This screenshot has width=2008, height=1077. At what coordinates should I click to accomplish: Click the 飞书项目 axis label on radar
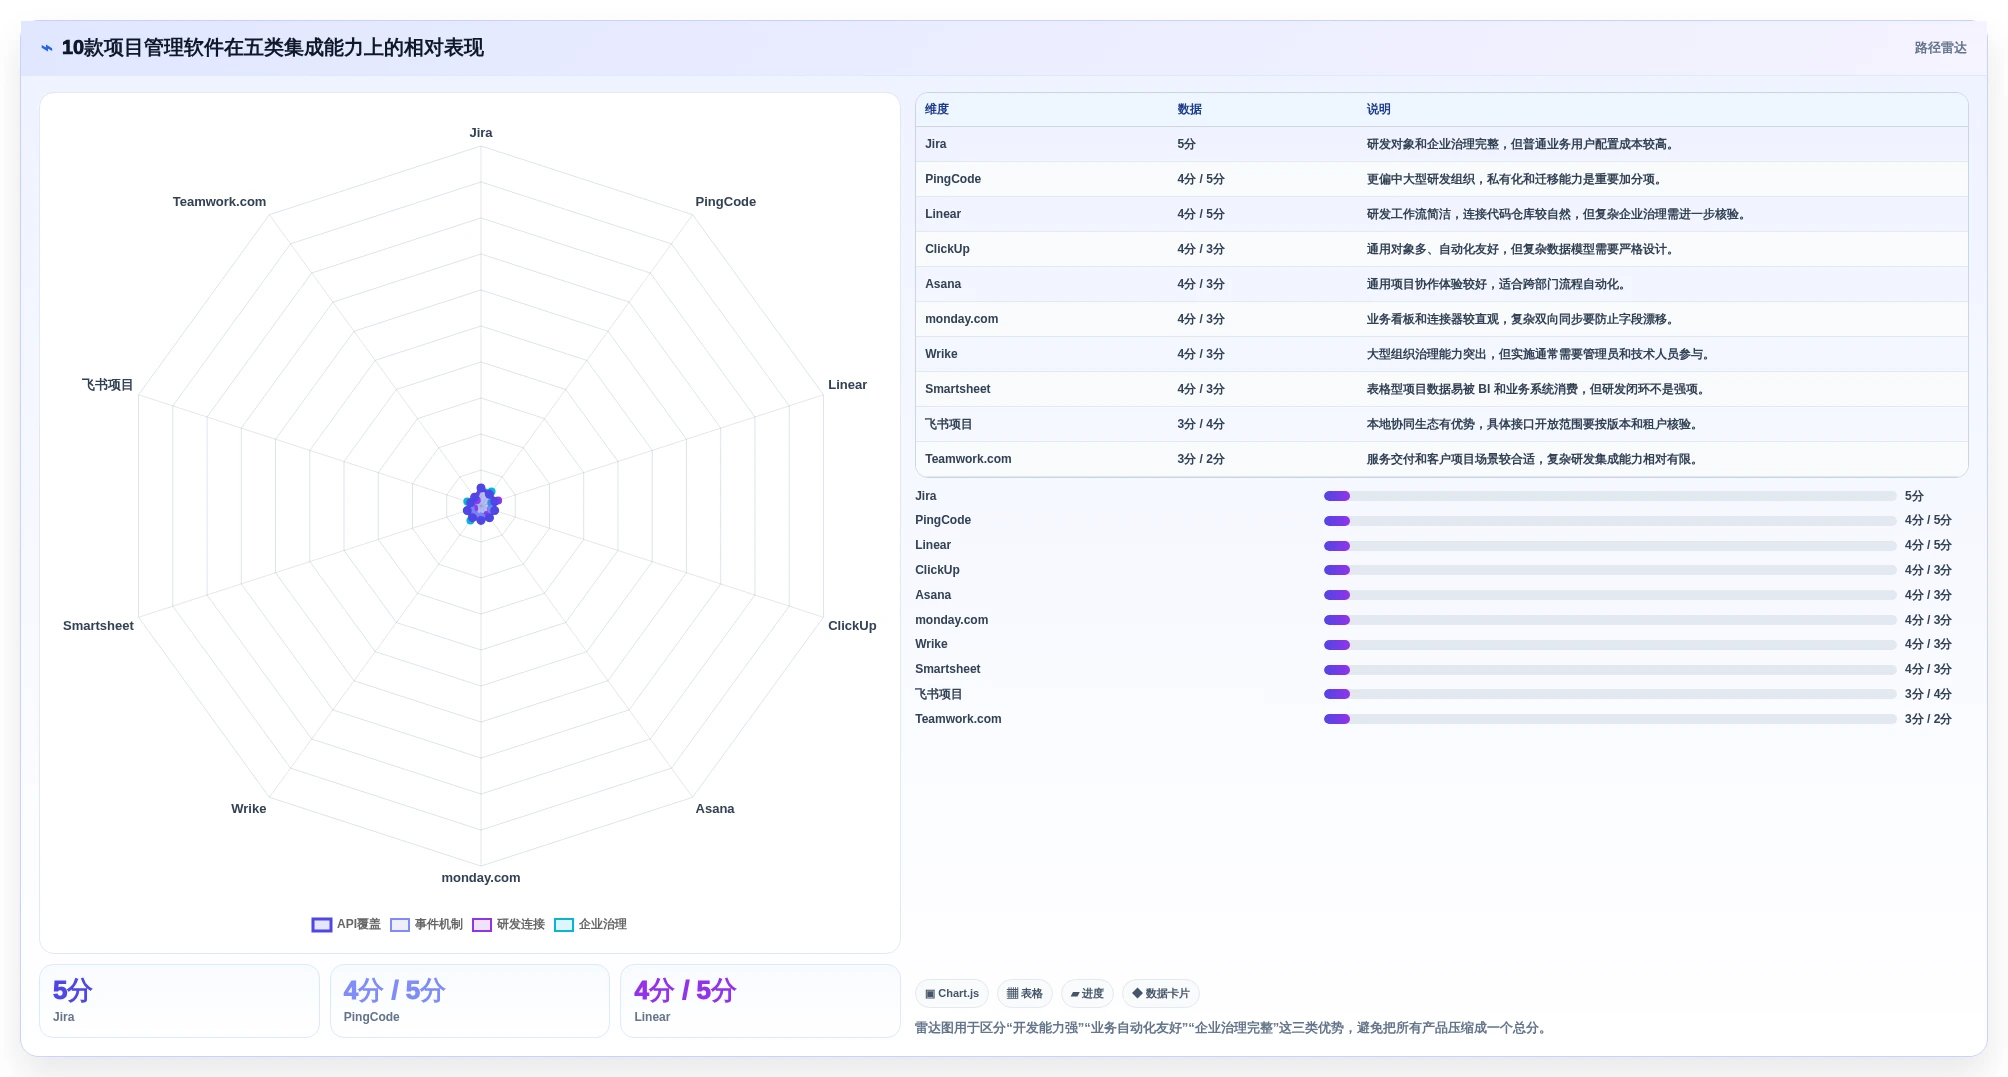click(x=107, y=385)
